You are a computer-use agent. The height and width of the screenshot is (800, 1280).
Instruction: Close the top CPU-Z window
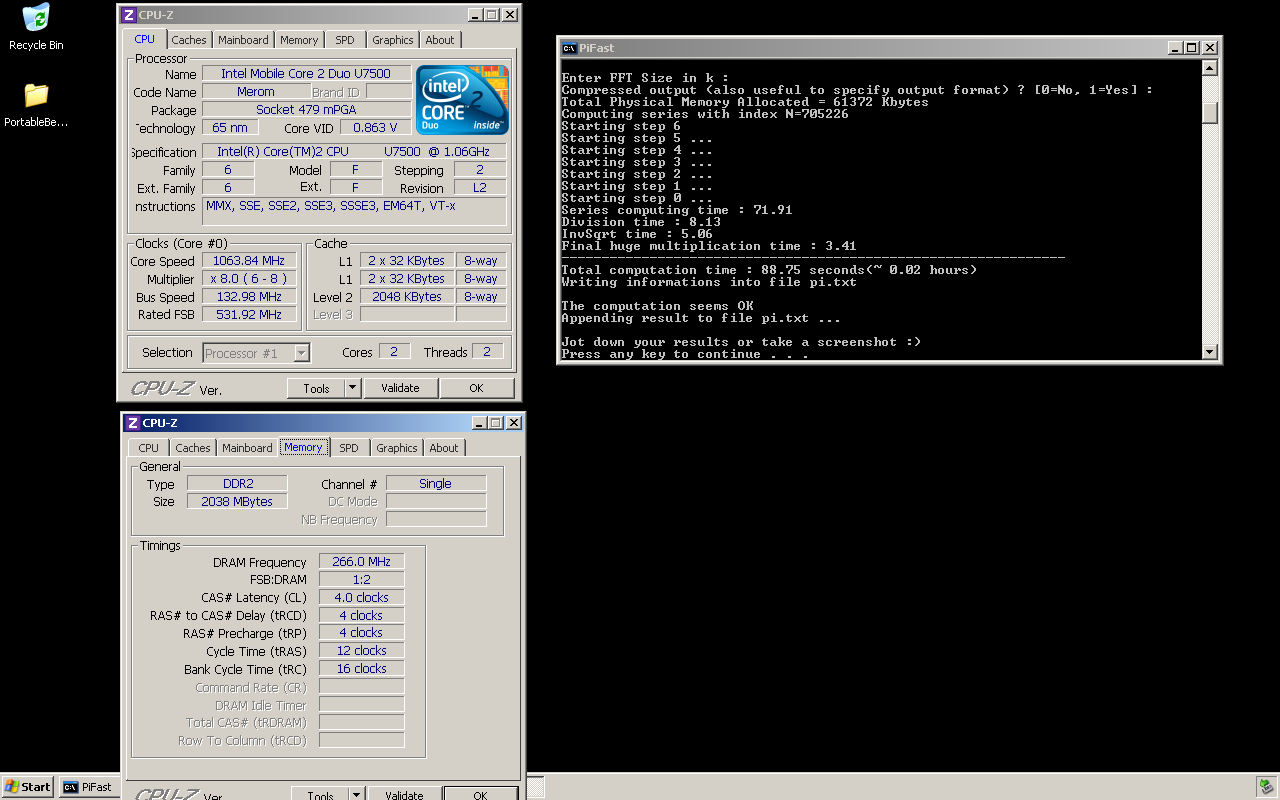[x=510, y=15]
